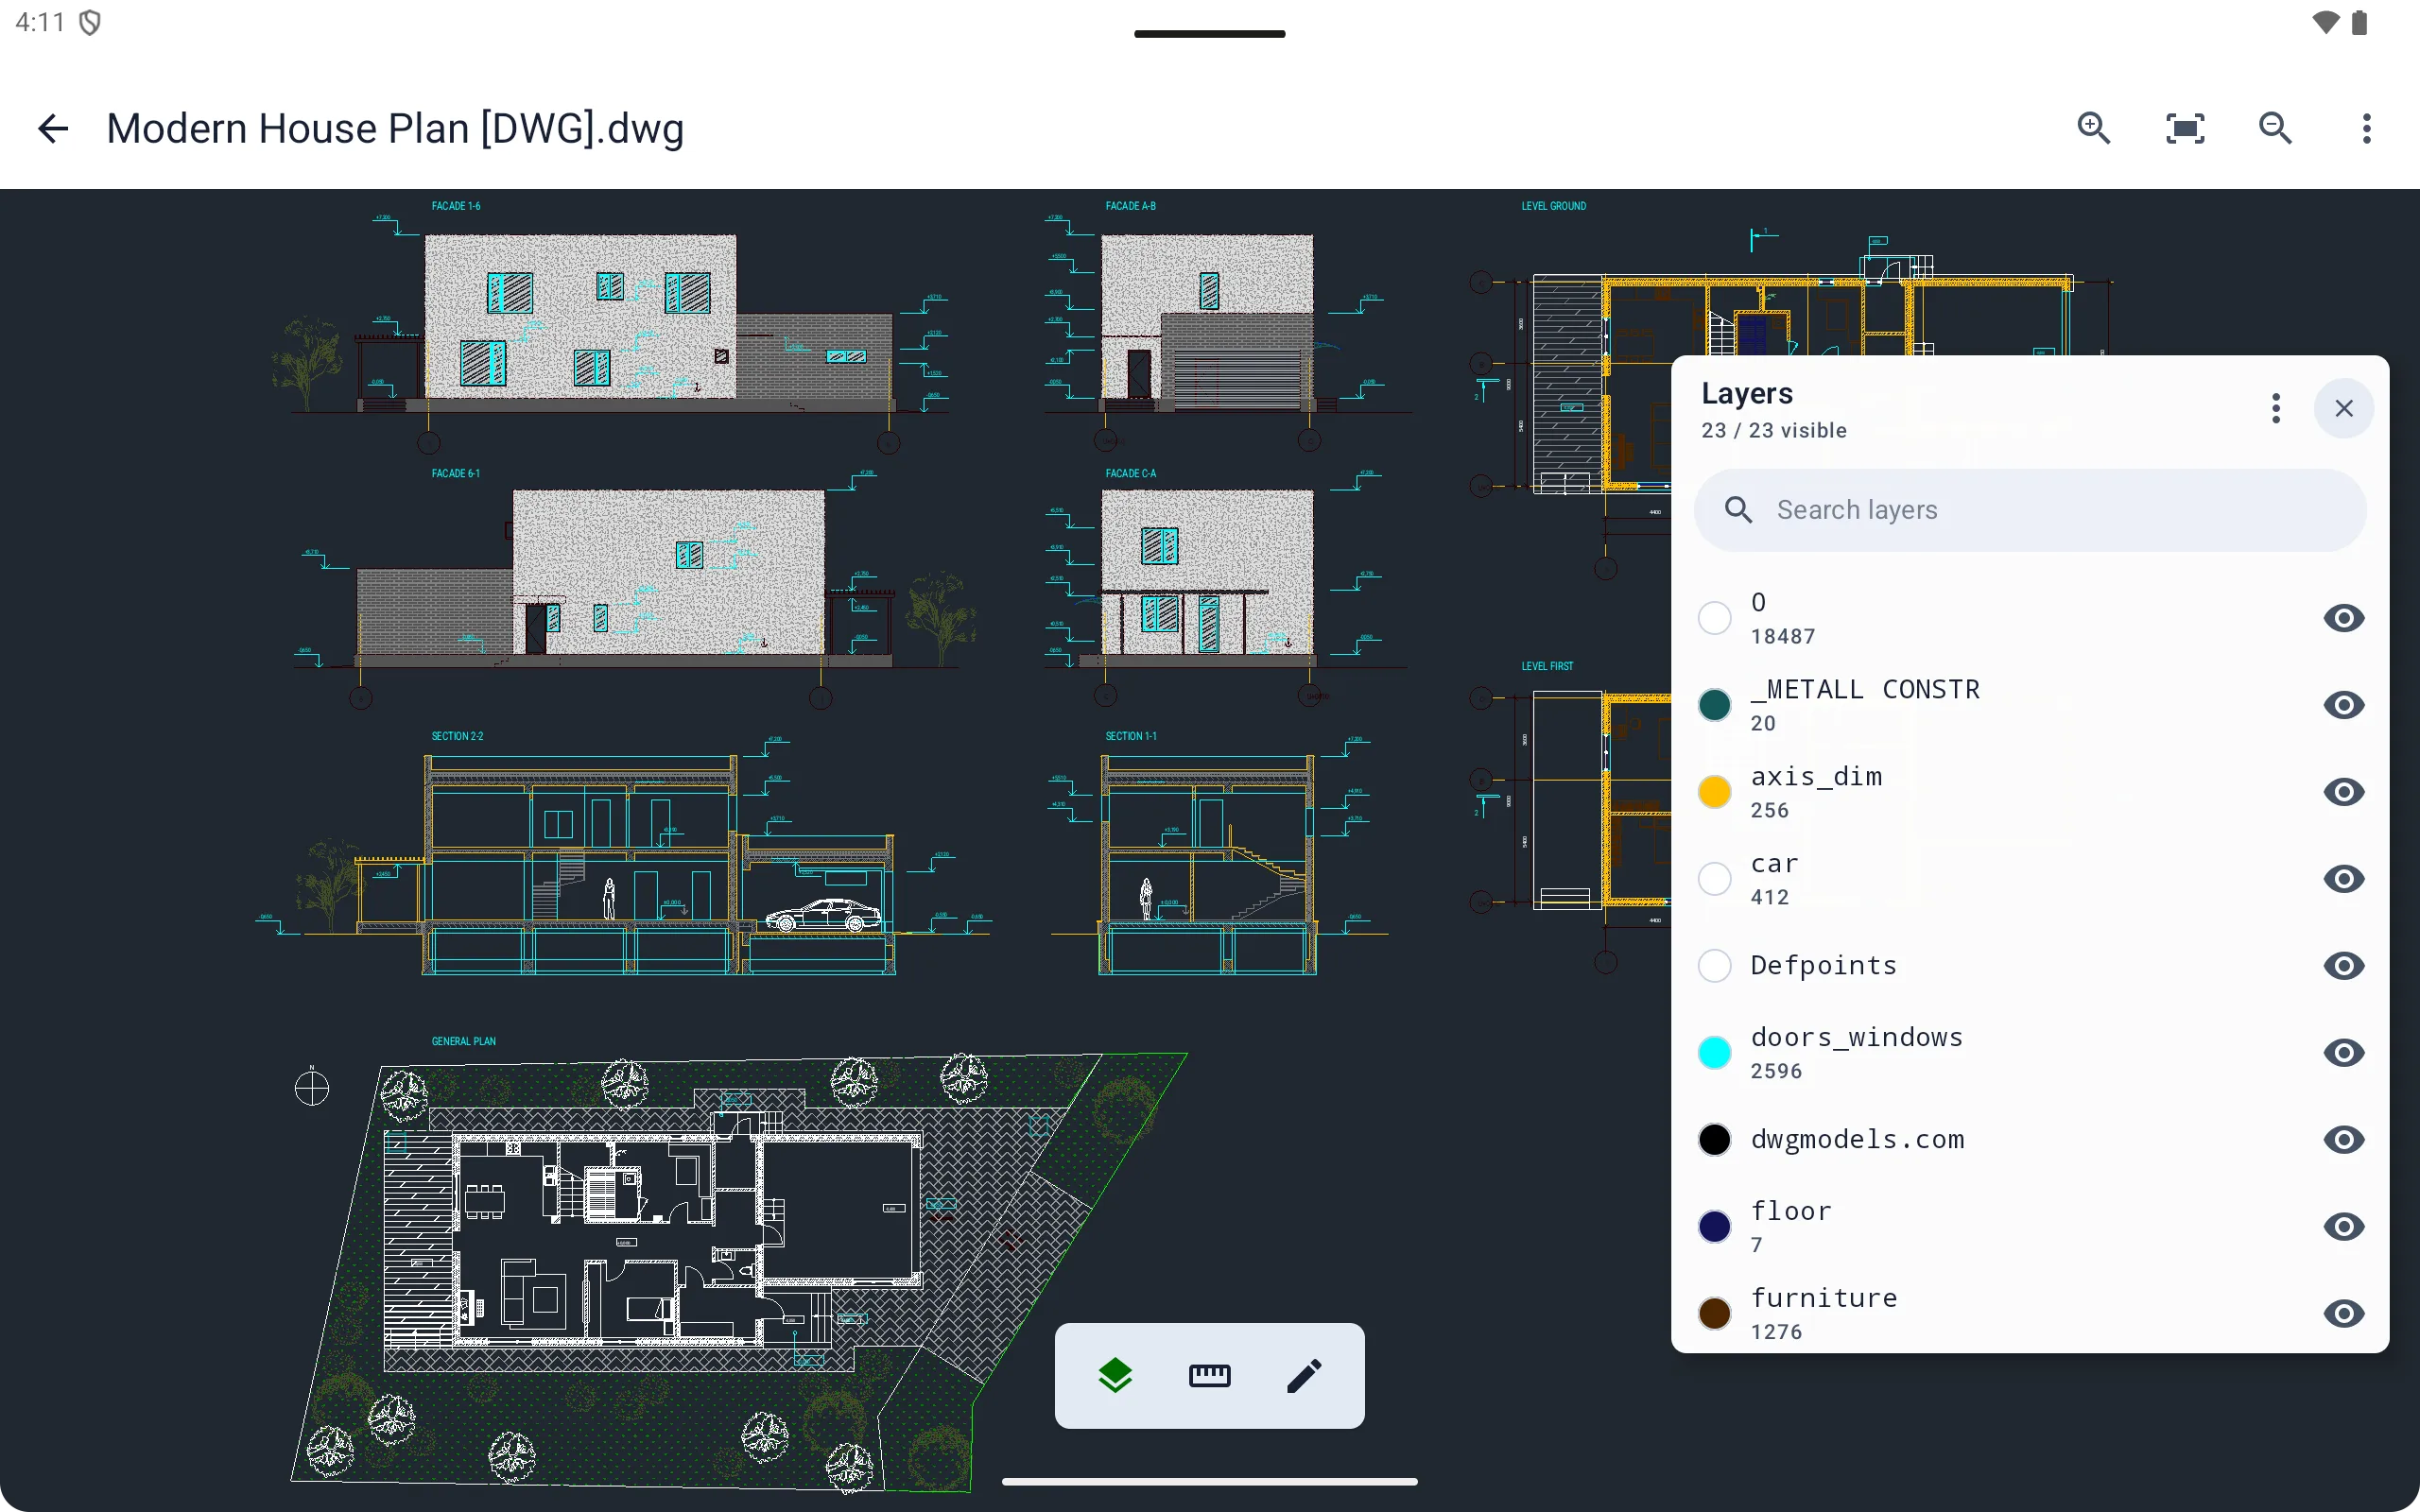Click the LEVEL GROUND drawing label
2420x1512 pixels.
1553,206
